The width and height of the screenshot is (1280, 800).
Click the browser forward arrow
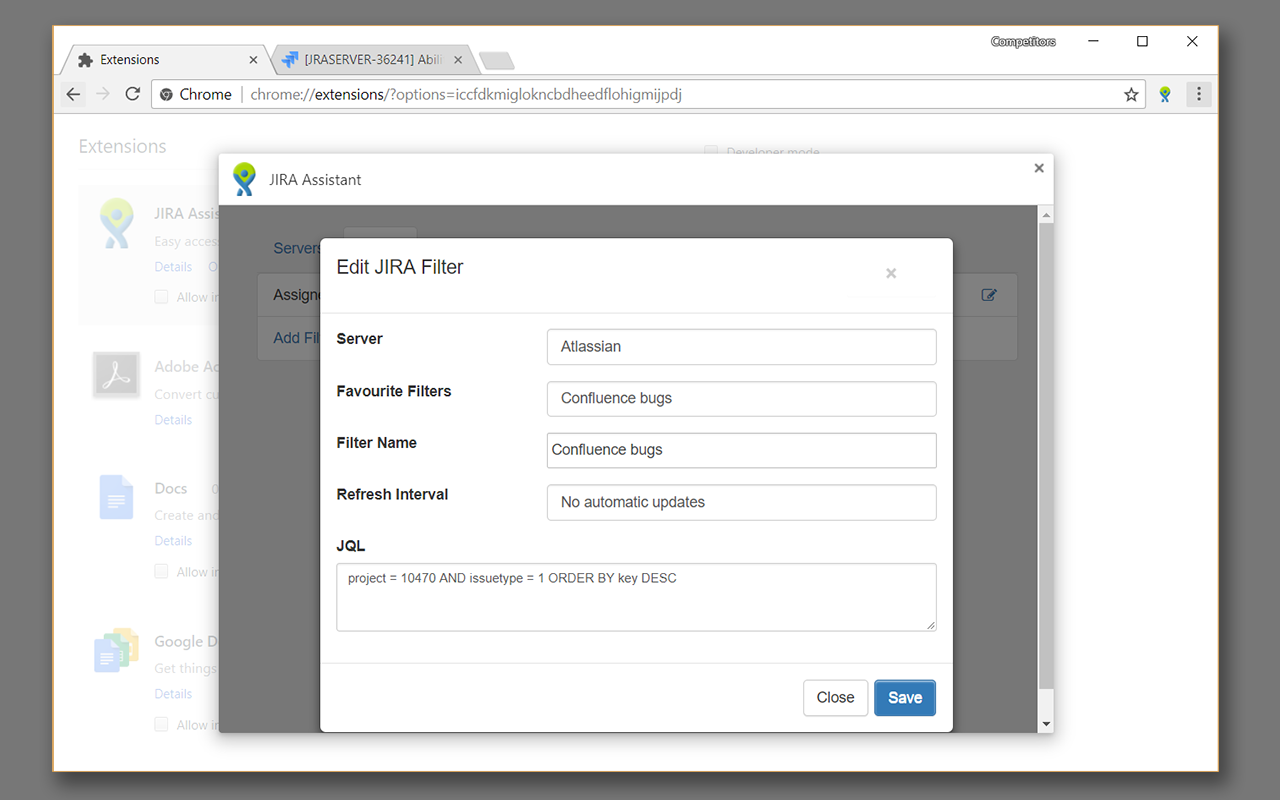point(103,94)
